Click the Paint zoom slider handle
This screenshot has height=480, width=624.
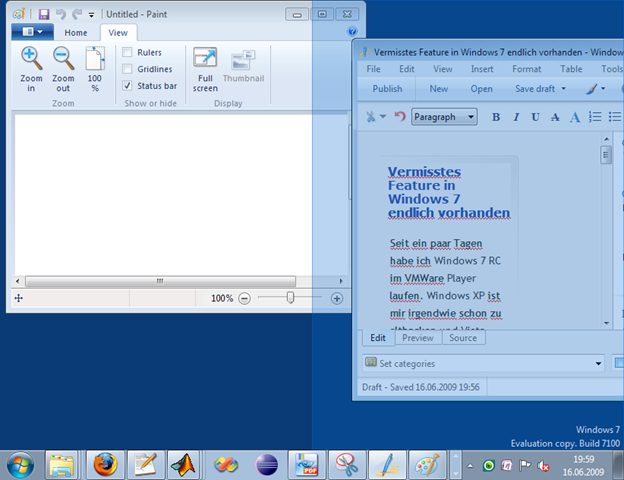click(x=290, y=297)
